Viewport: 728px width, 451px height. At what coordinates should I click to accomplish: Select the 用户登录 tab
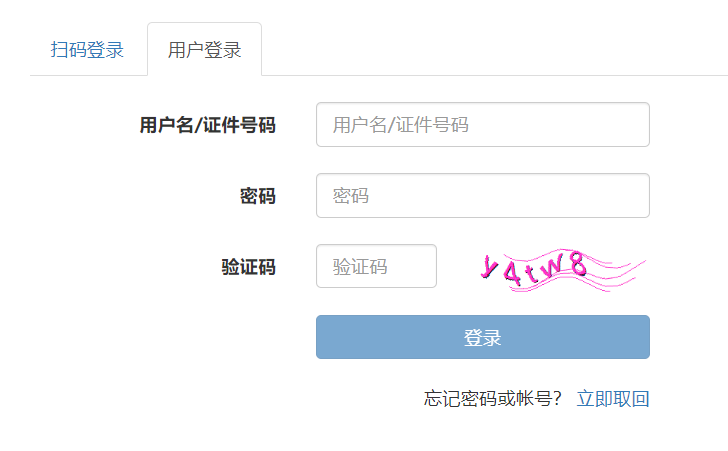[204, 50]
